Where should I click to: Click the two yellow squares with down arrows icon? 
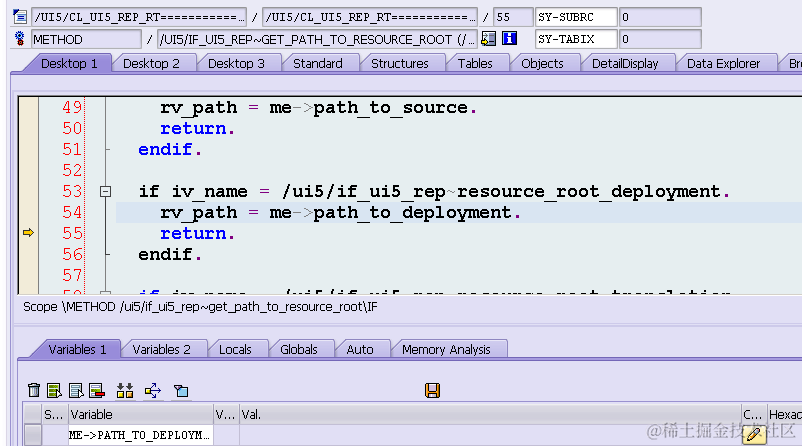point(125,390)
